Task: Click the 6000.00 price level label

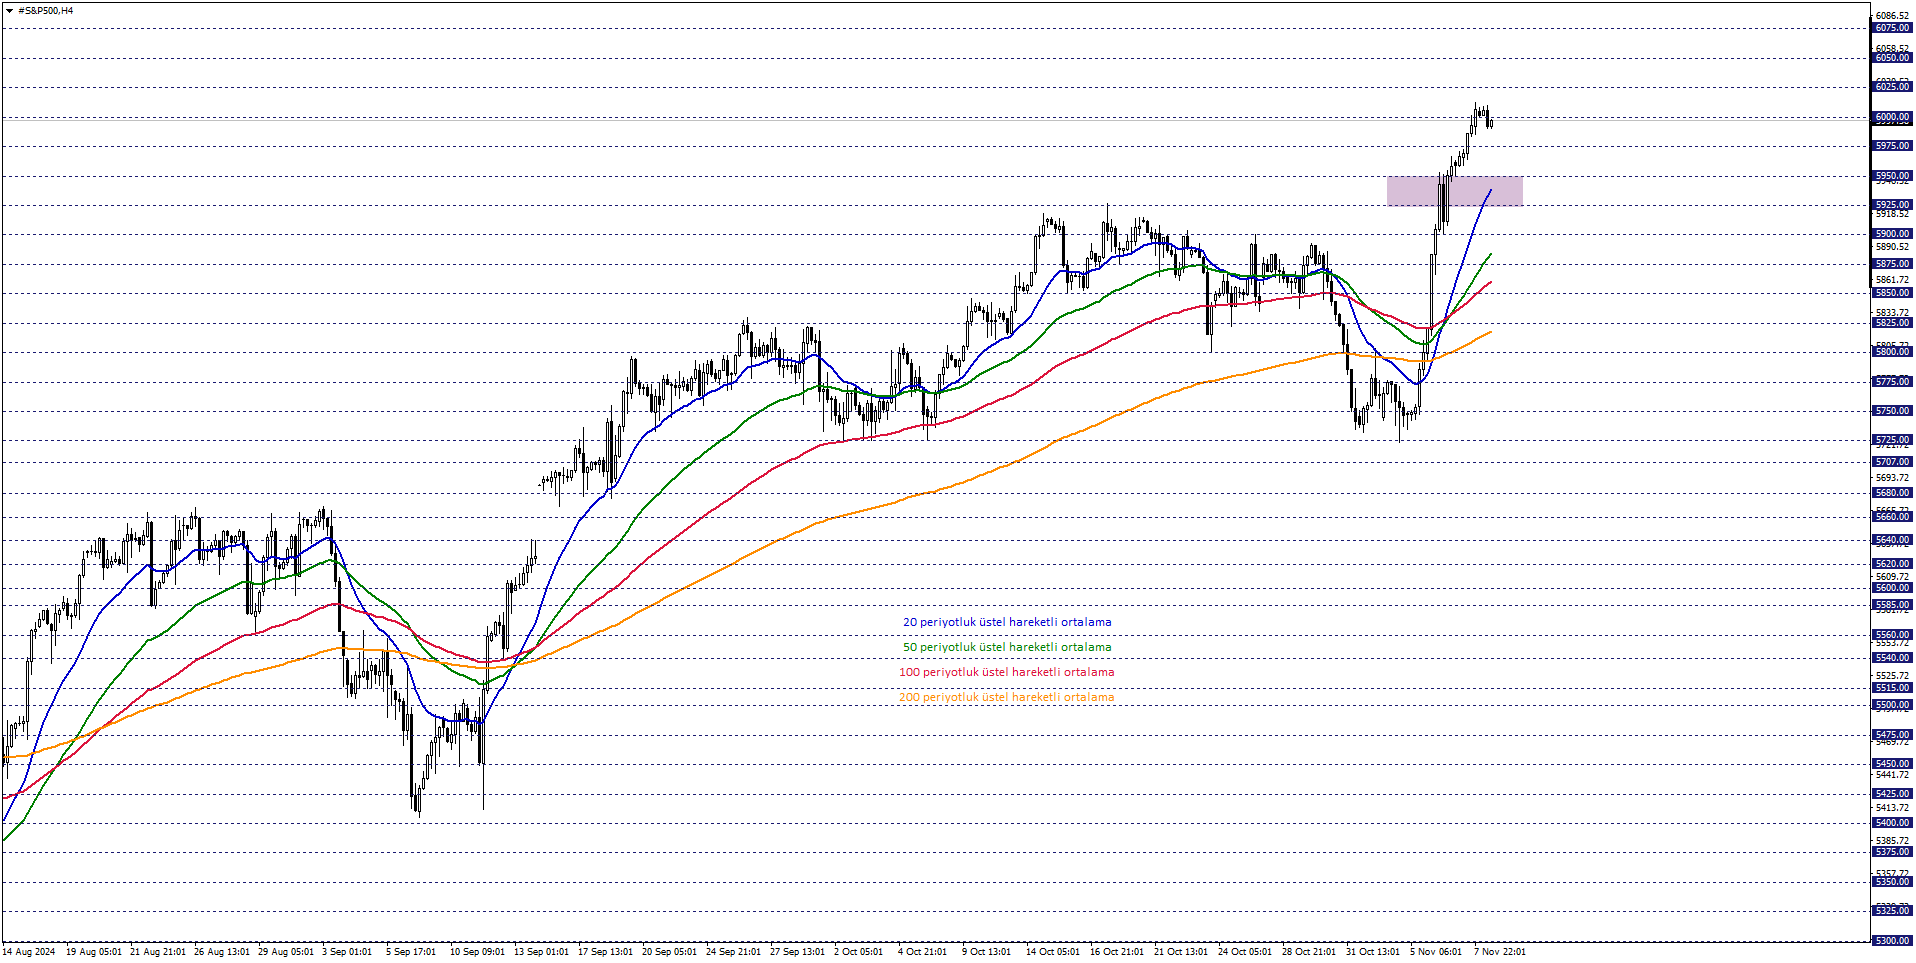Action: 1892,117
